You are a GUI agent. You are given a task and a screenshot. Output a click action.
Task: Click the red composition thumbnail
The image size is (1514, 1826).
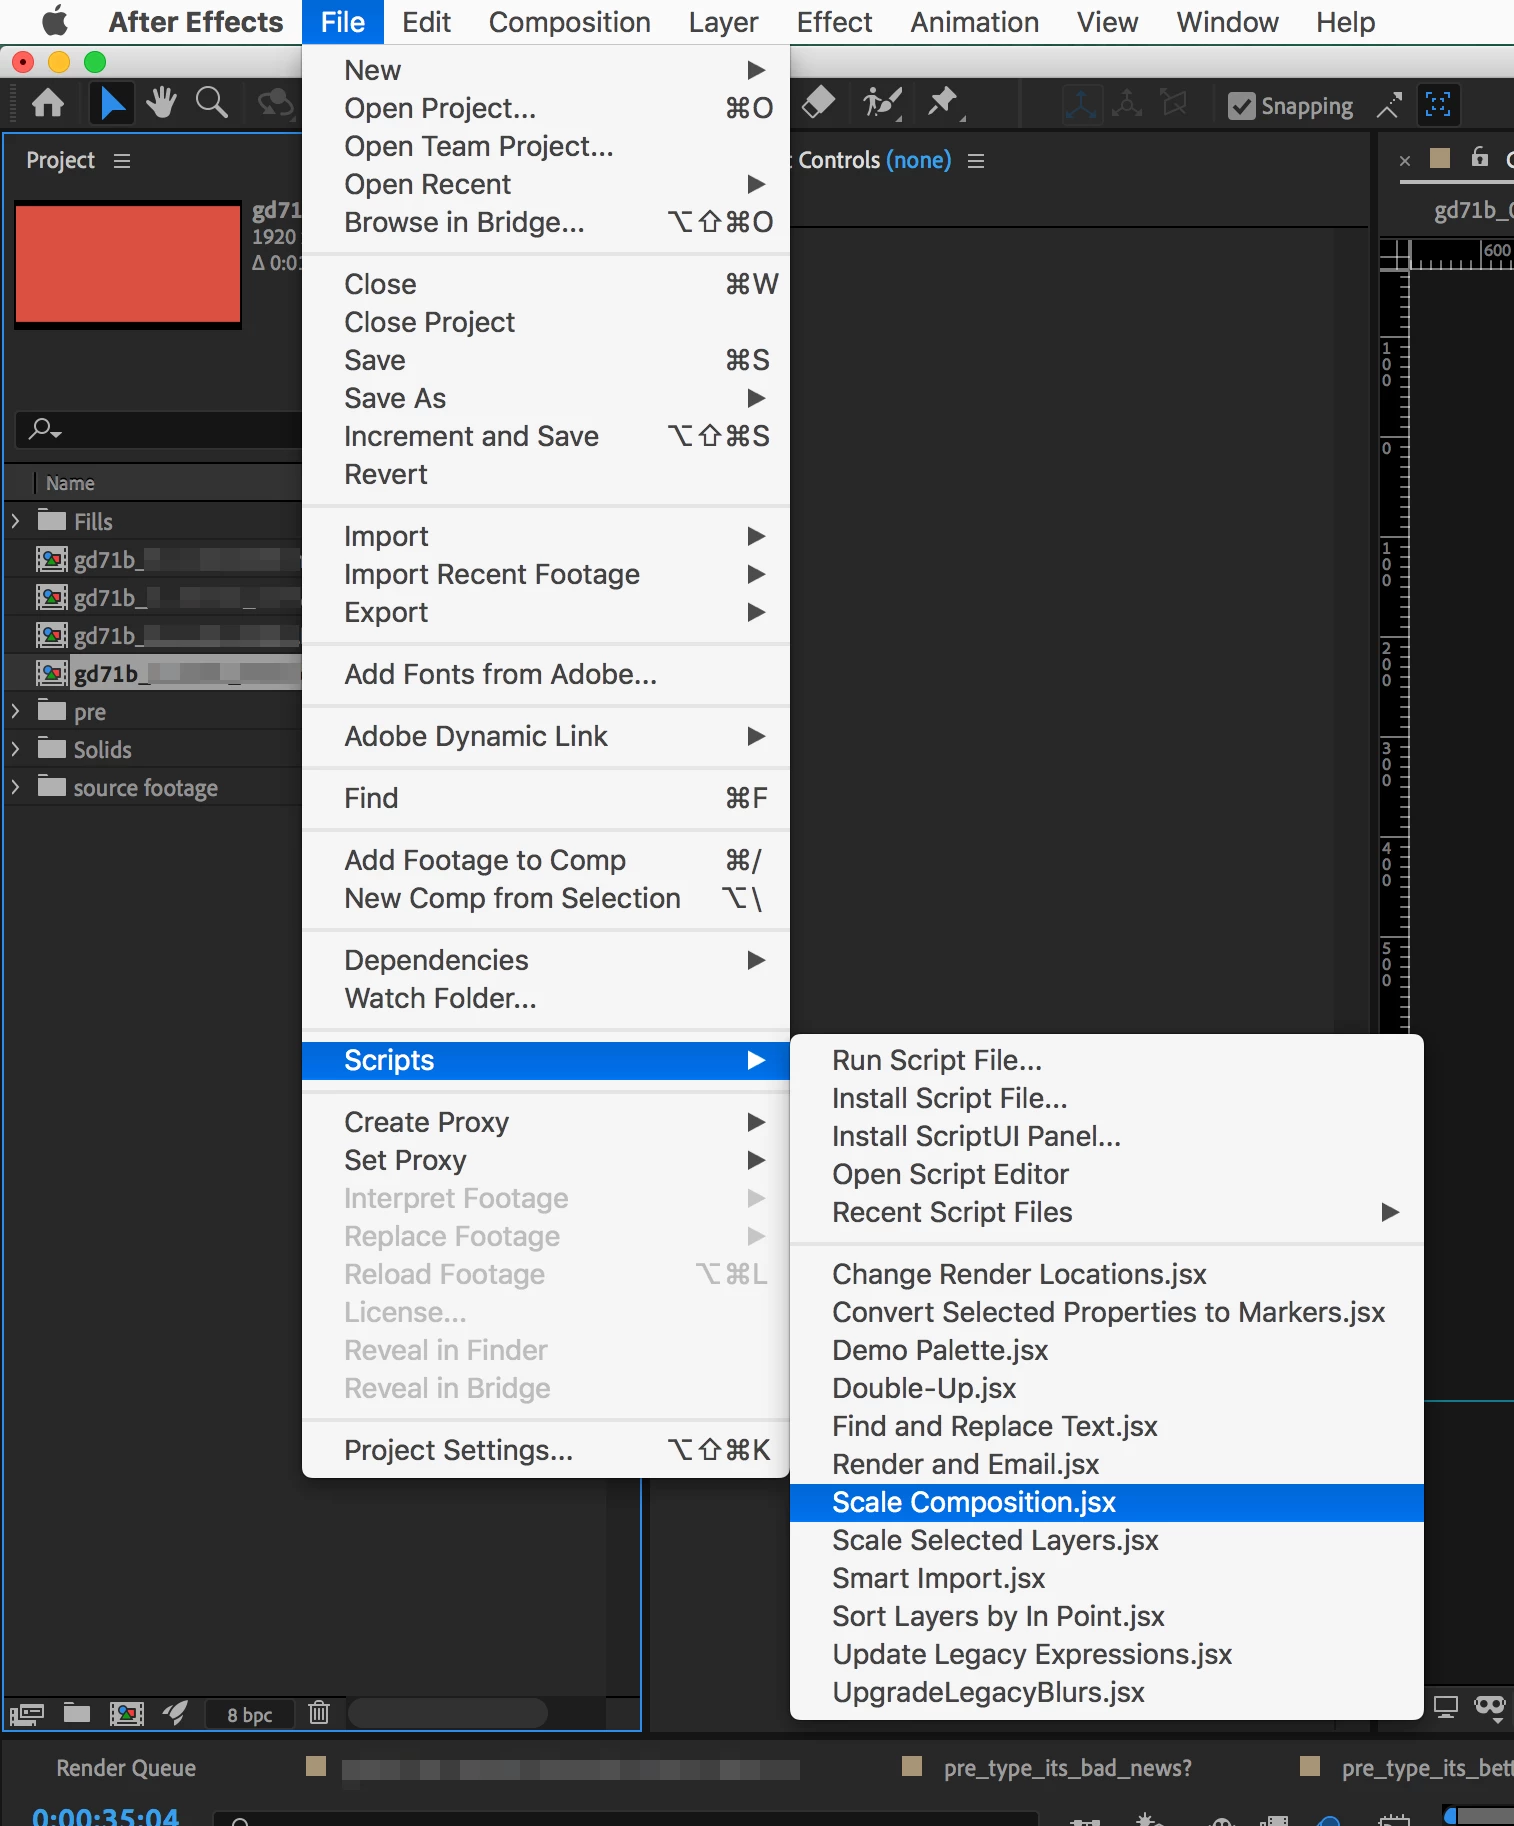(x=128, y=265)
